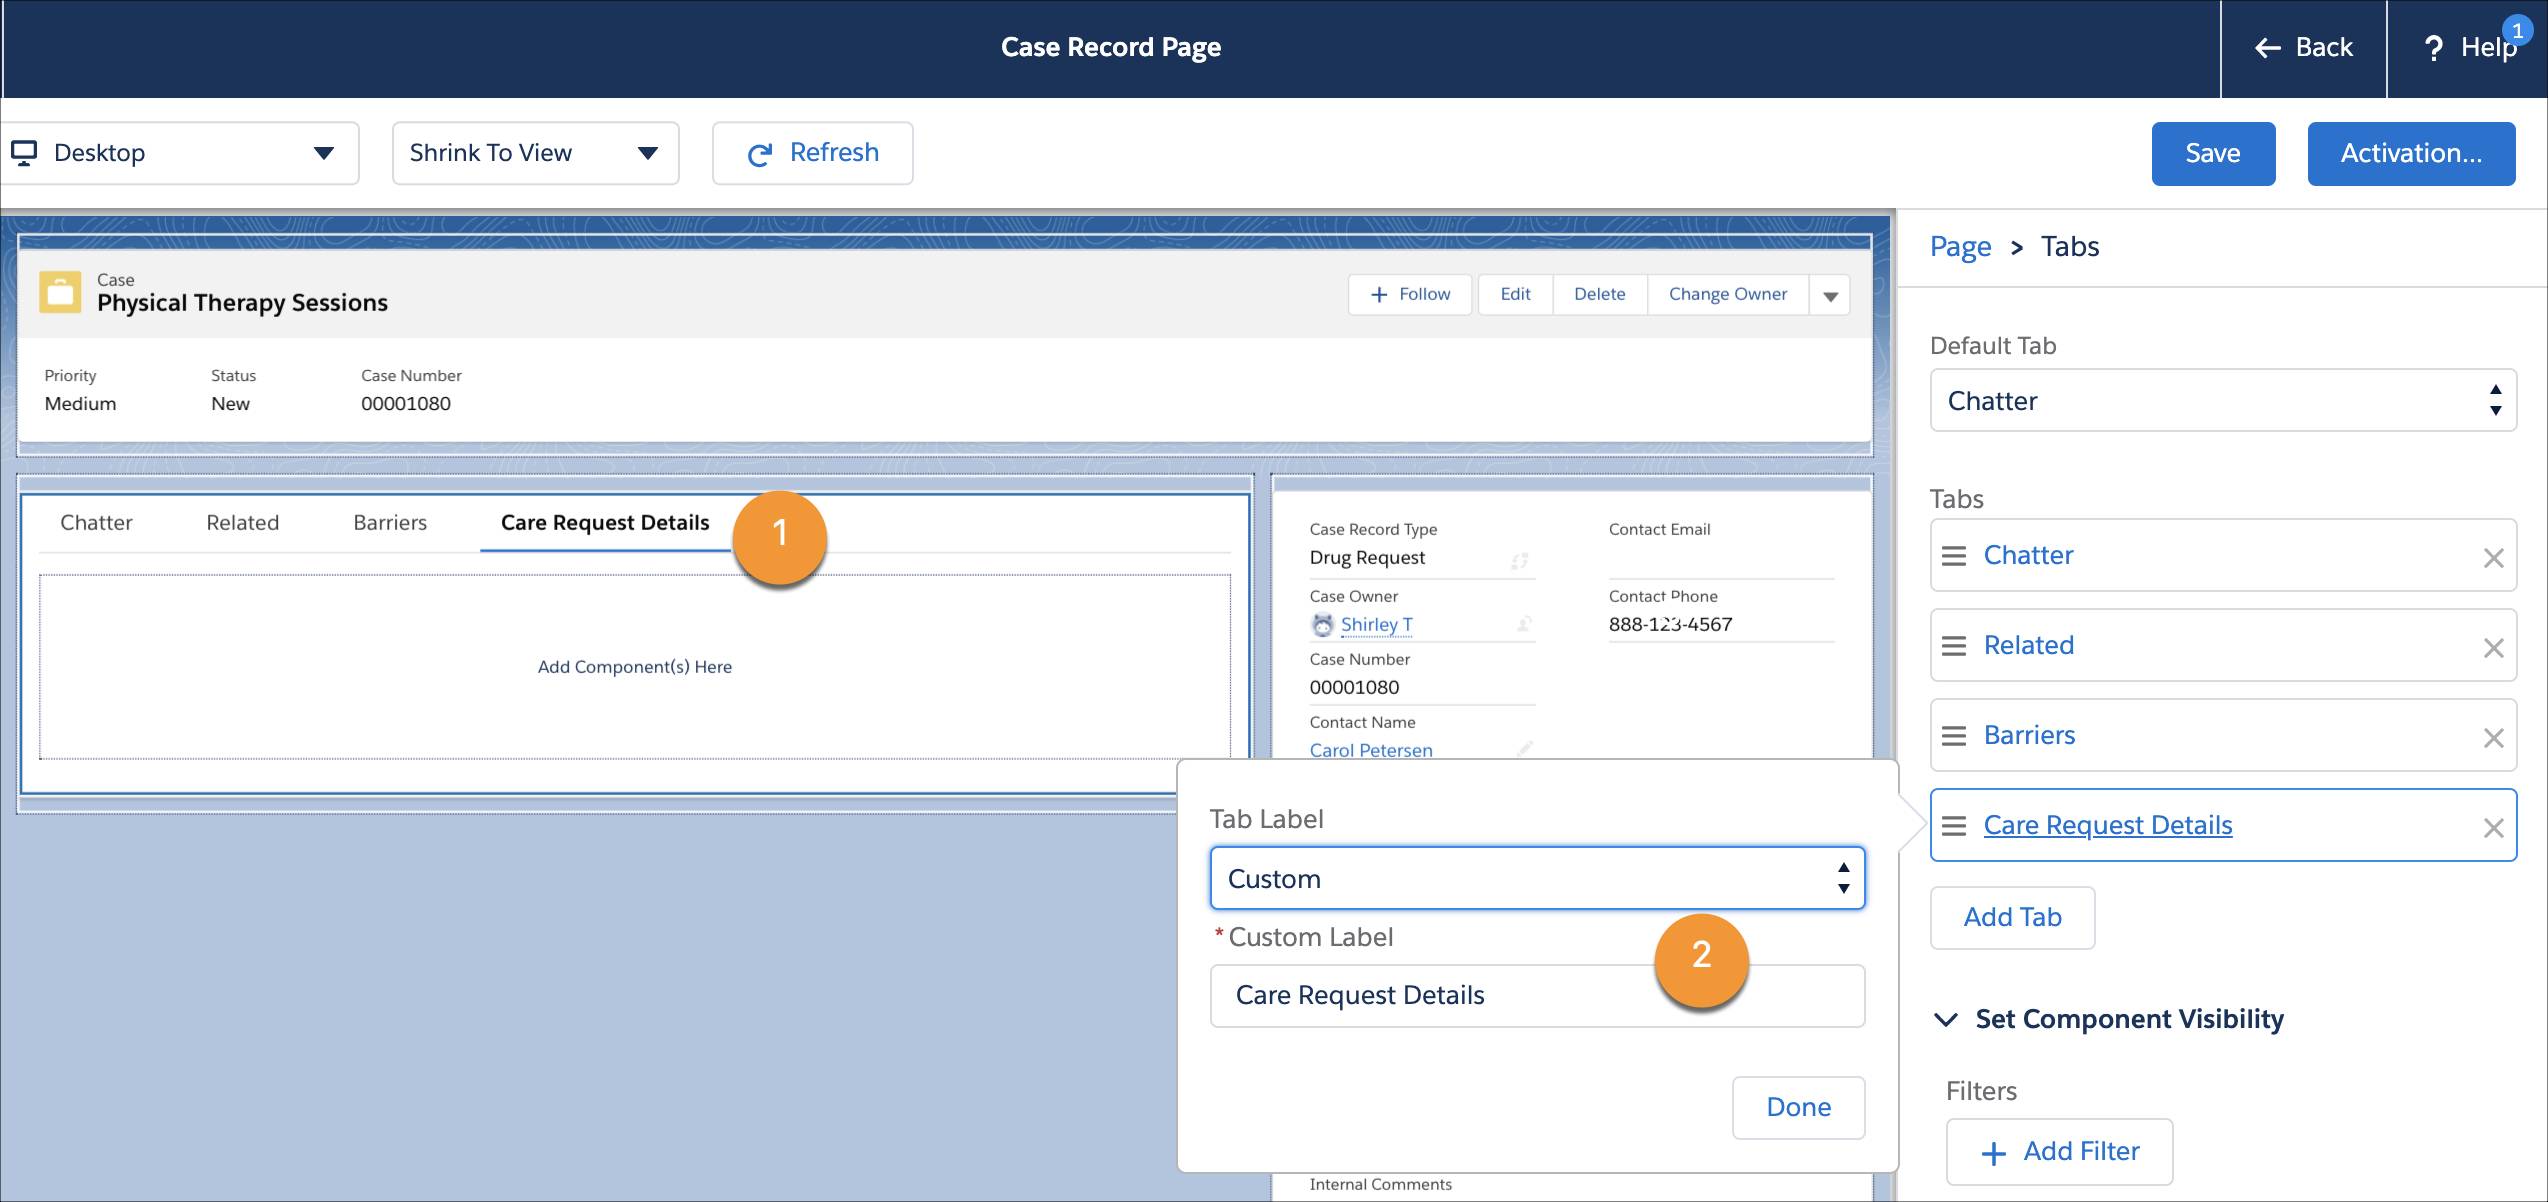Click the edit pencil icon near Contact Name
Image resolution: width=2548 pixels, height=1202 pixels.
click(x=1524, y=748)
